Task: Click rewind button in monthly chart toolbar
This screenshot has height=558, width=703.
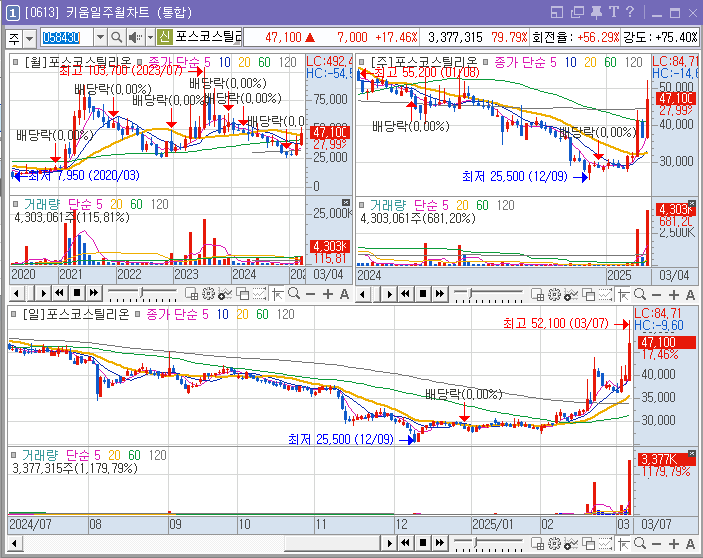Action: 59,294
